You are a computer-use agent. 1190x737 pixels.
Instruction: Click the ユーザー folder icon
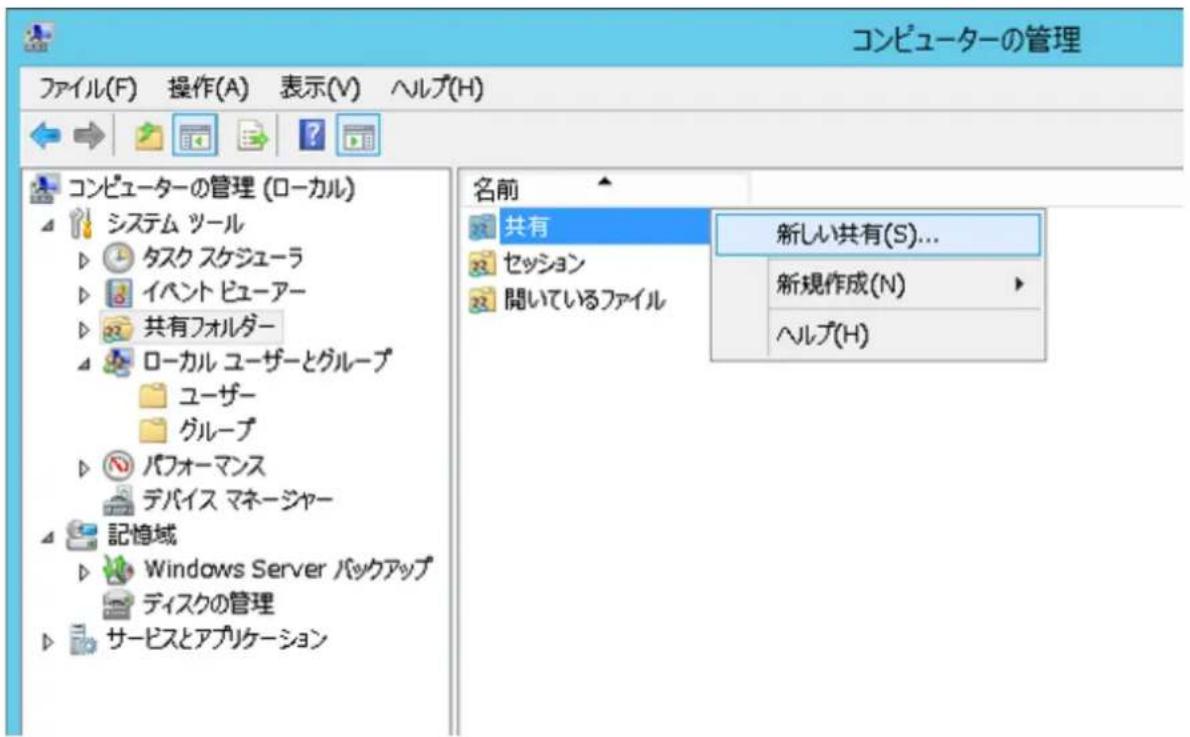pyautogui.click(x=153, y=395)
